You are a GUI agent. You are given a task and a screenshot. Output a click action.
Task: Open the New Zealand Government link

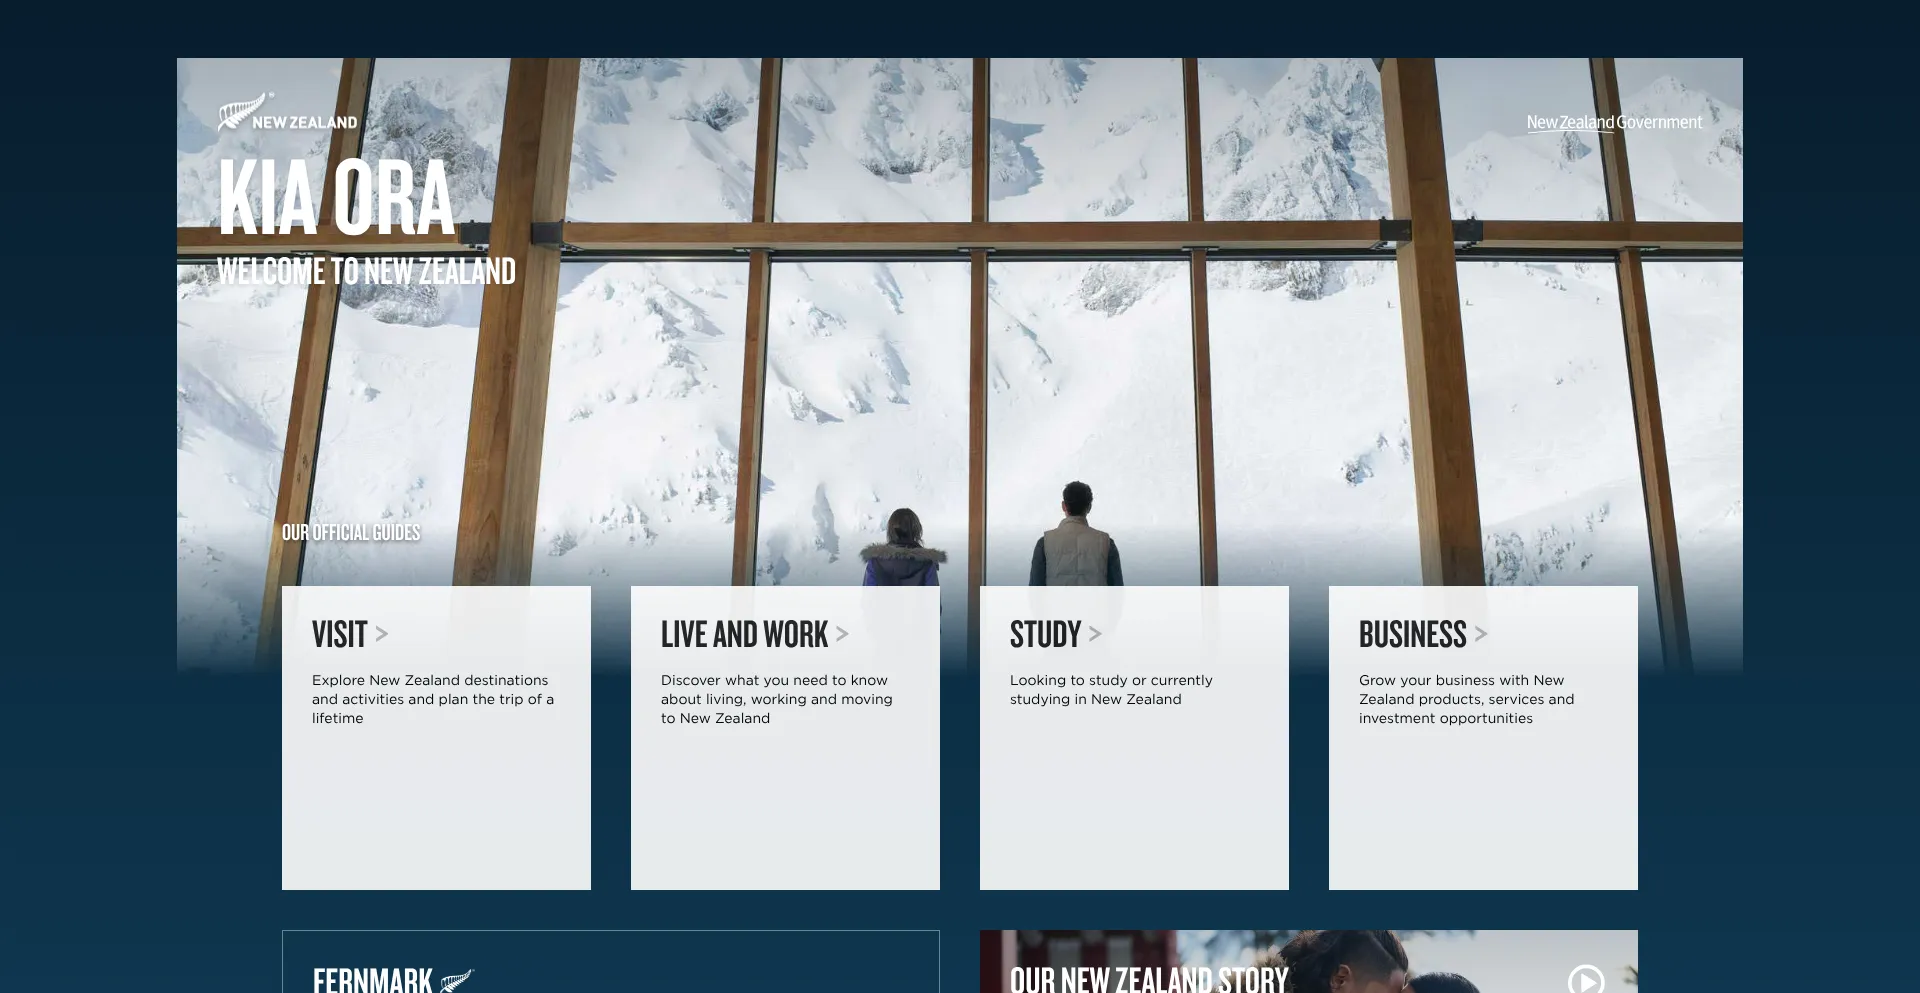pos(1613,122)
